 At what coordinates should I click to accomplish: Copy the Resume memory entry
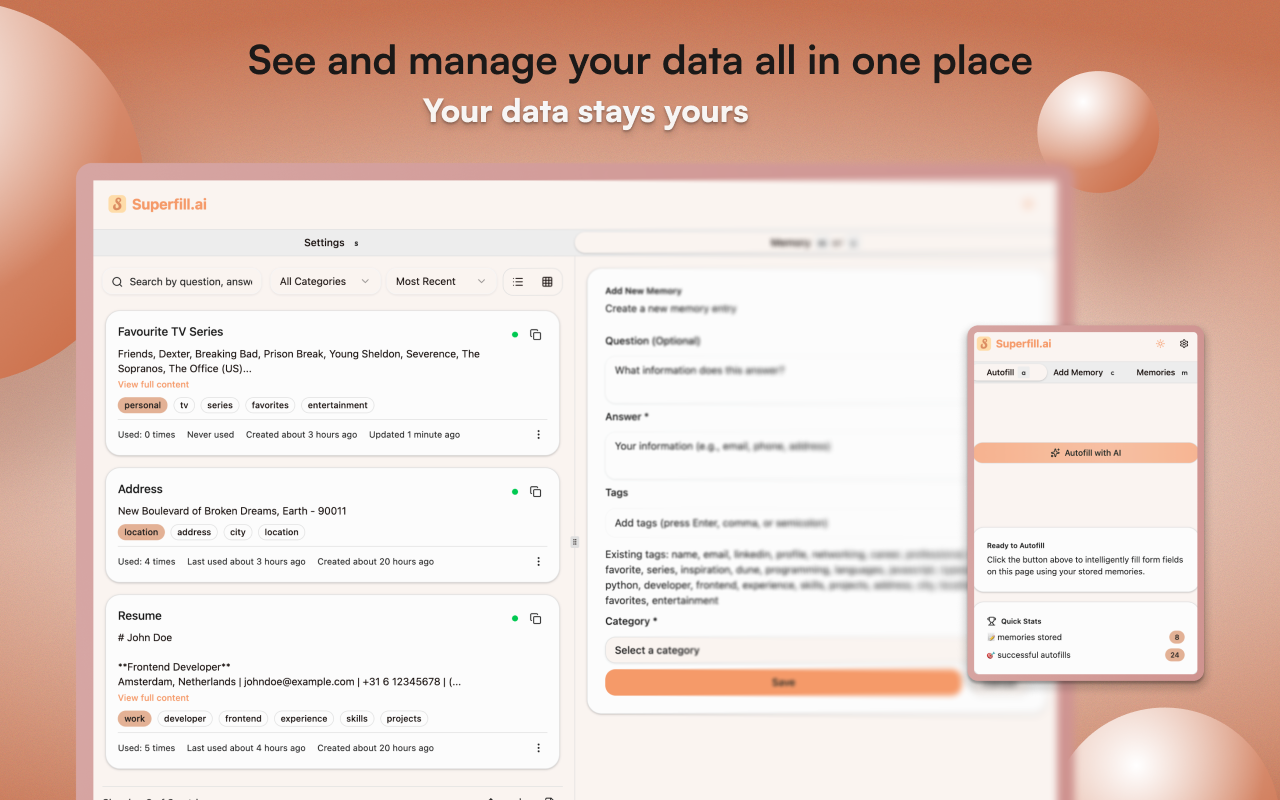536,619
